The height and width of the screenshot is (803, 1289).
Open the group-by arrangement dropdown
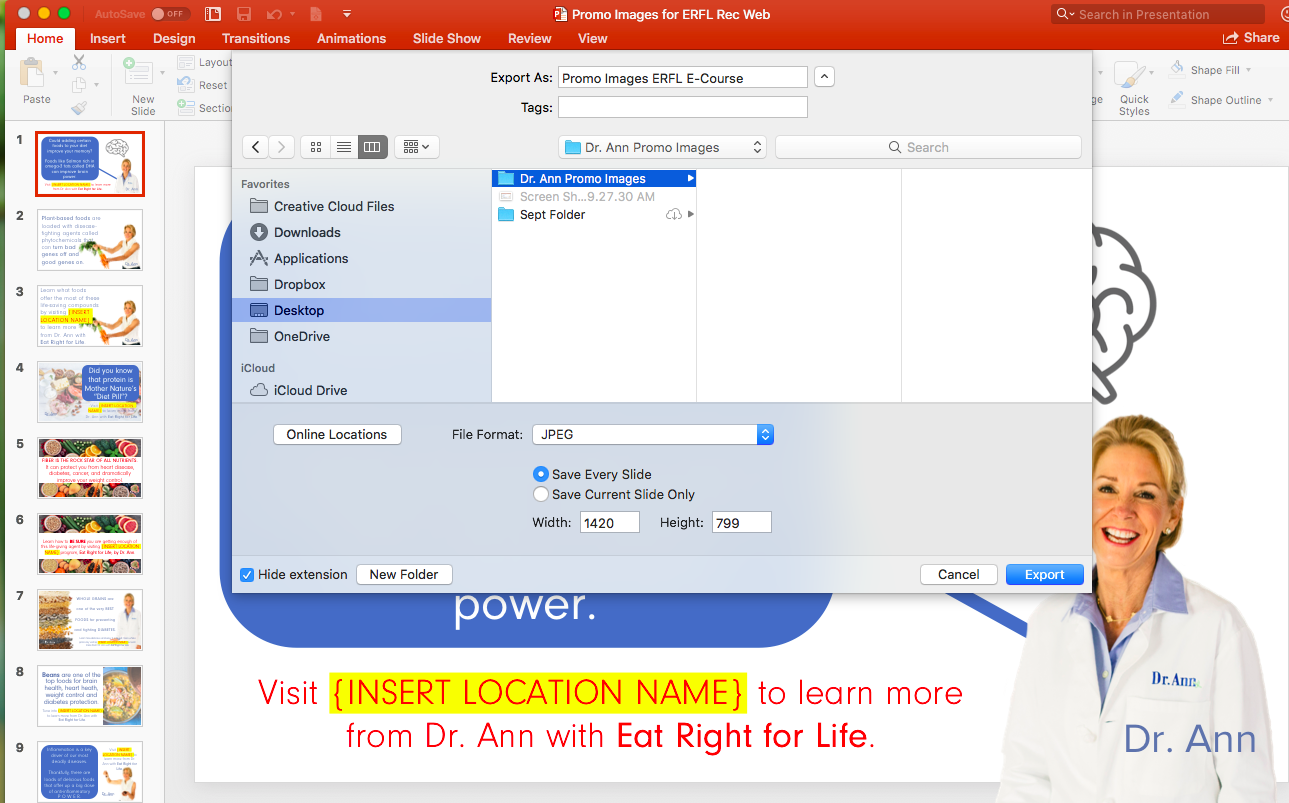(417, 147)
